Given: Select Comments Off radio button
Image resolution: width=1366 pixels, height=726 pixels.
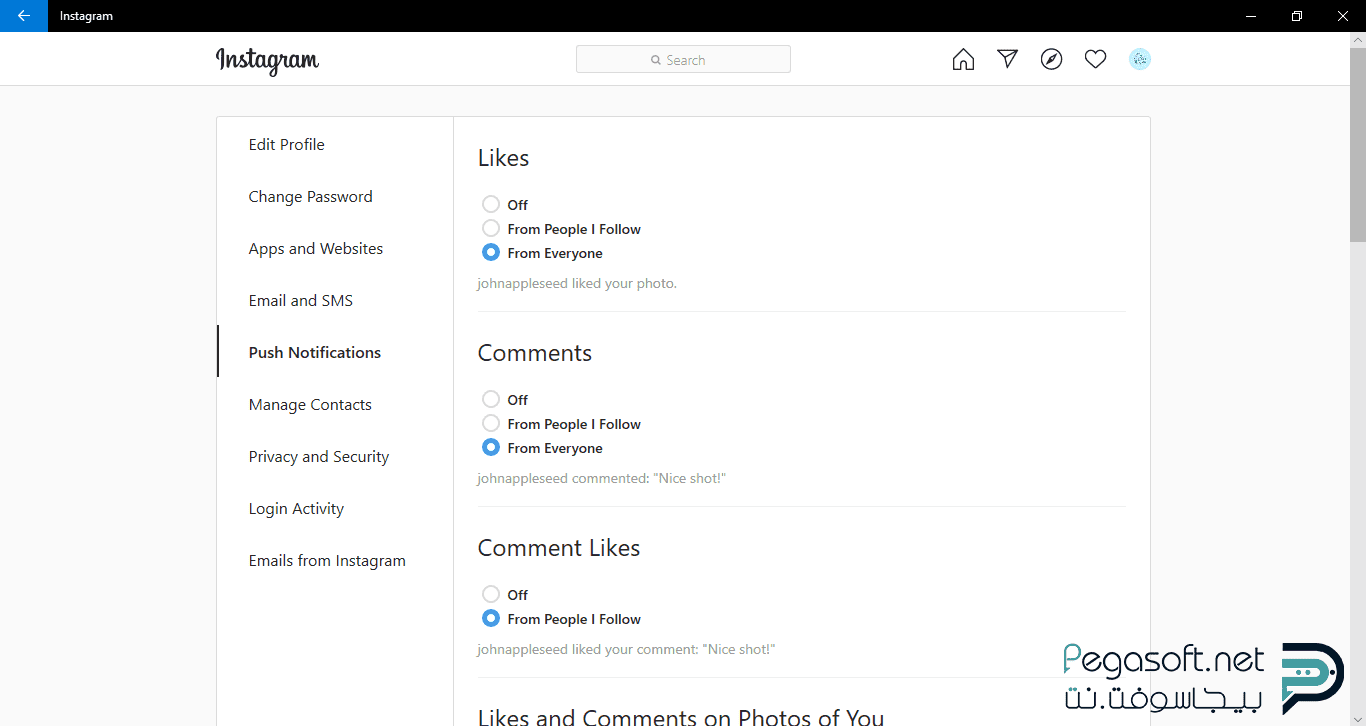Looking at the screenshot, I should [491, 399].
